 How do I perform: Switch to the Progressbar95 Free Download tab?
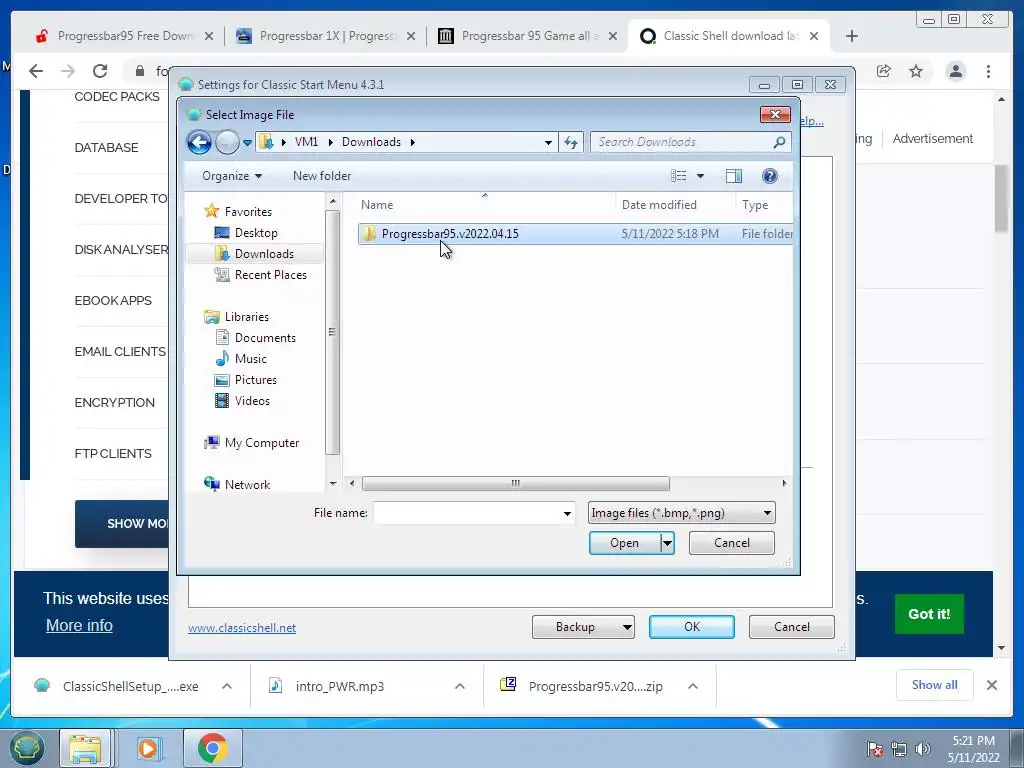[123, 36]
